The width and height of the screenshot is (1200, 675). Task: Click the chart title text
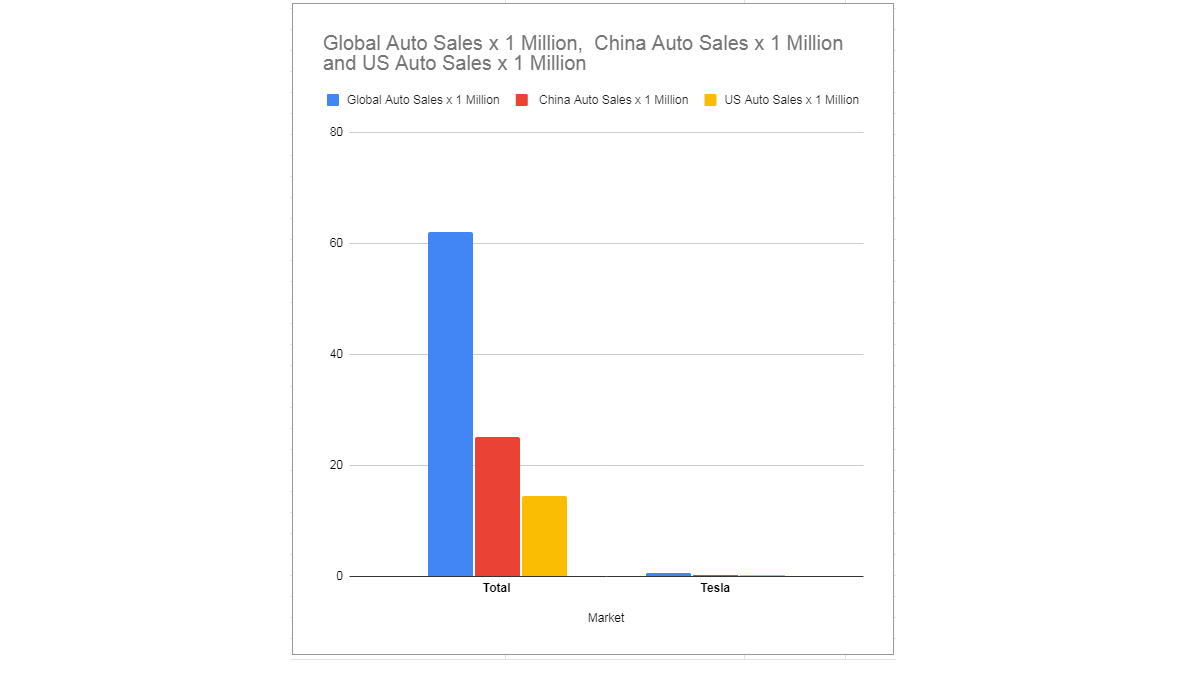(x=582, y=53)
